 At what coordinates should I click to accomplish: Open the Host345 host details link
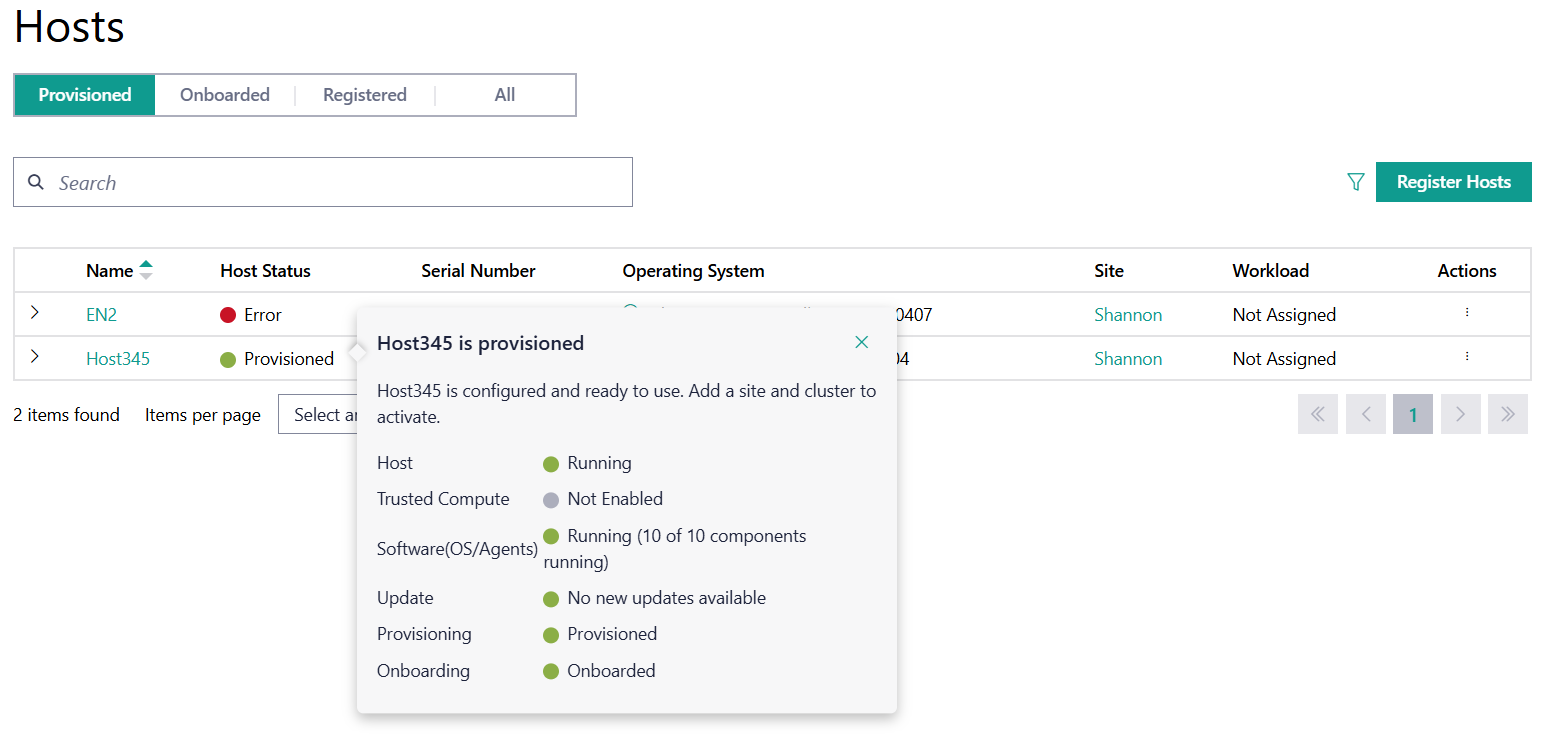pyautogui.click(x=117, y=358)
